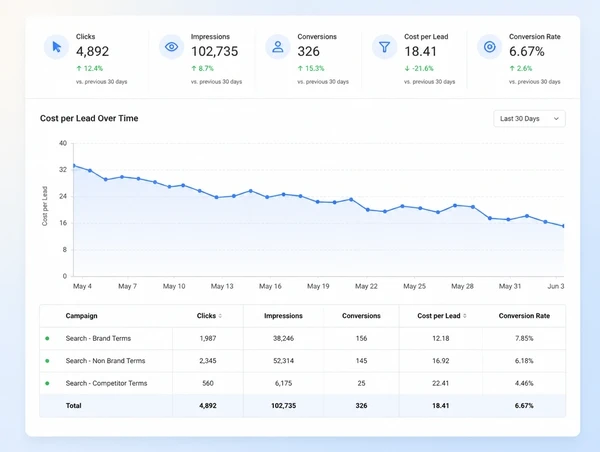The height and width of the screenshot is (452, 600).
Task: Open the Last 30 Days dropdown
Action: pyautogui.click(x=529, y=119)
